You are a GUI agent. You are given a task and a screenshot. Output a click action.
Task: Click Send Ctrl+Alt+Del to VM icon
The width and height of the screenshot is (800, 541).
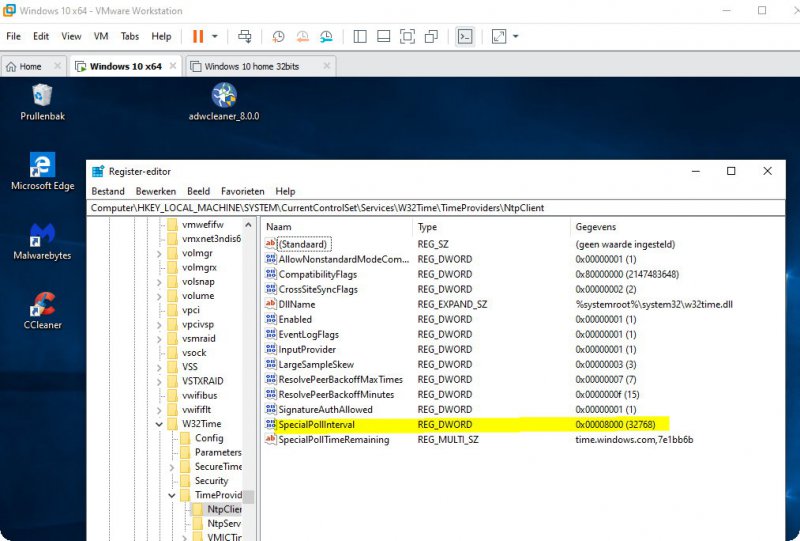tap(245, 36)
